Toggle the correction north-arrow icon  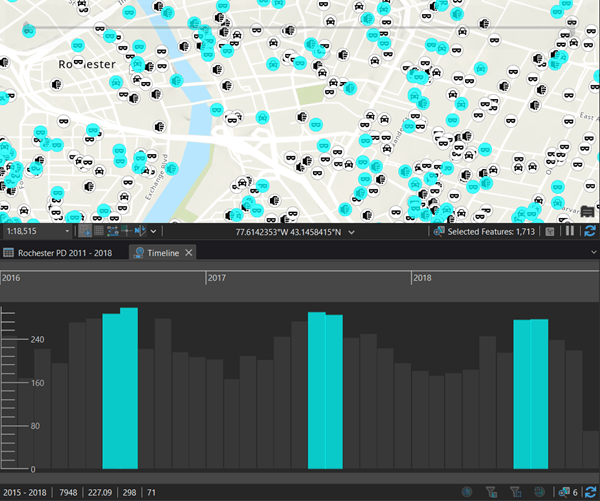pos(140,231)
